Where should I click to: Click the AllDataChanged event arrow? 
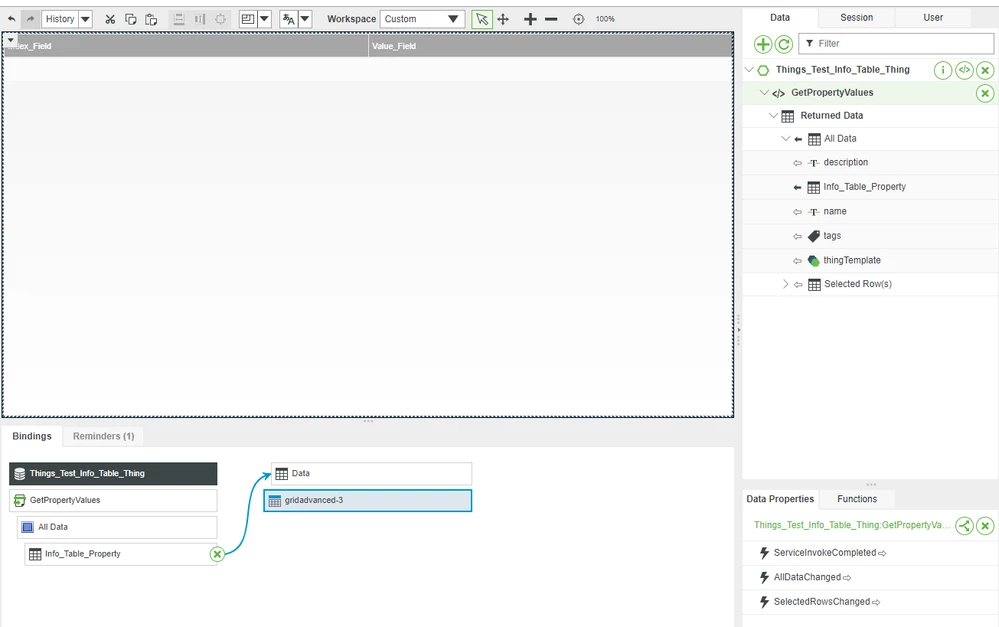pos(847,578)
